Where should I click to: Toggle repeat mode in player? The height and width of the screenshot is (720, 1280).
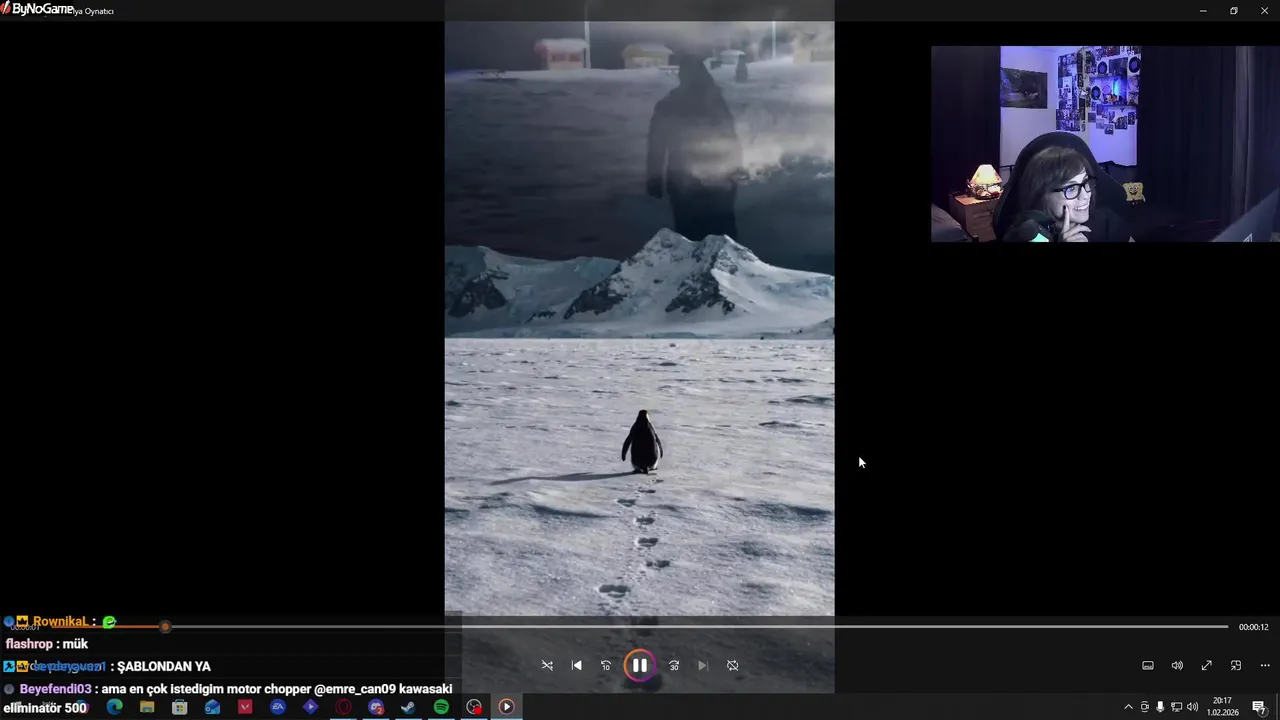(733, 665)
